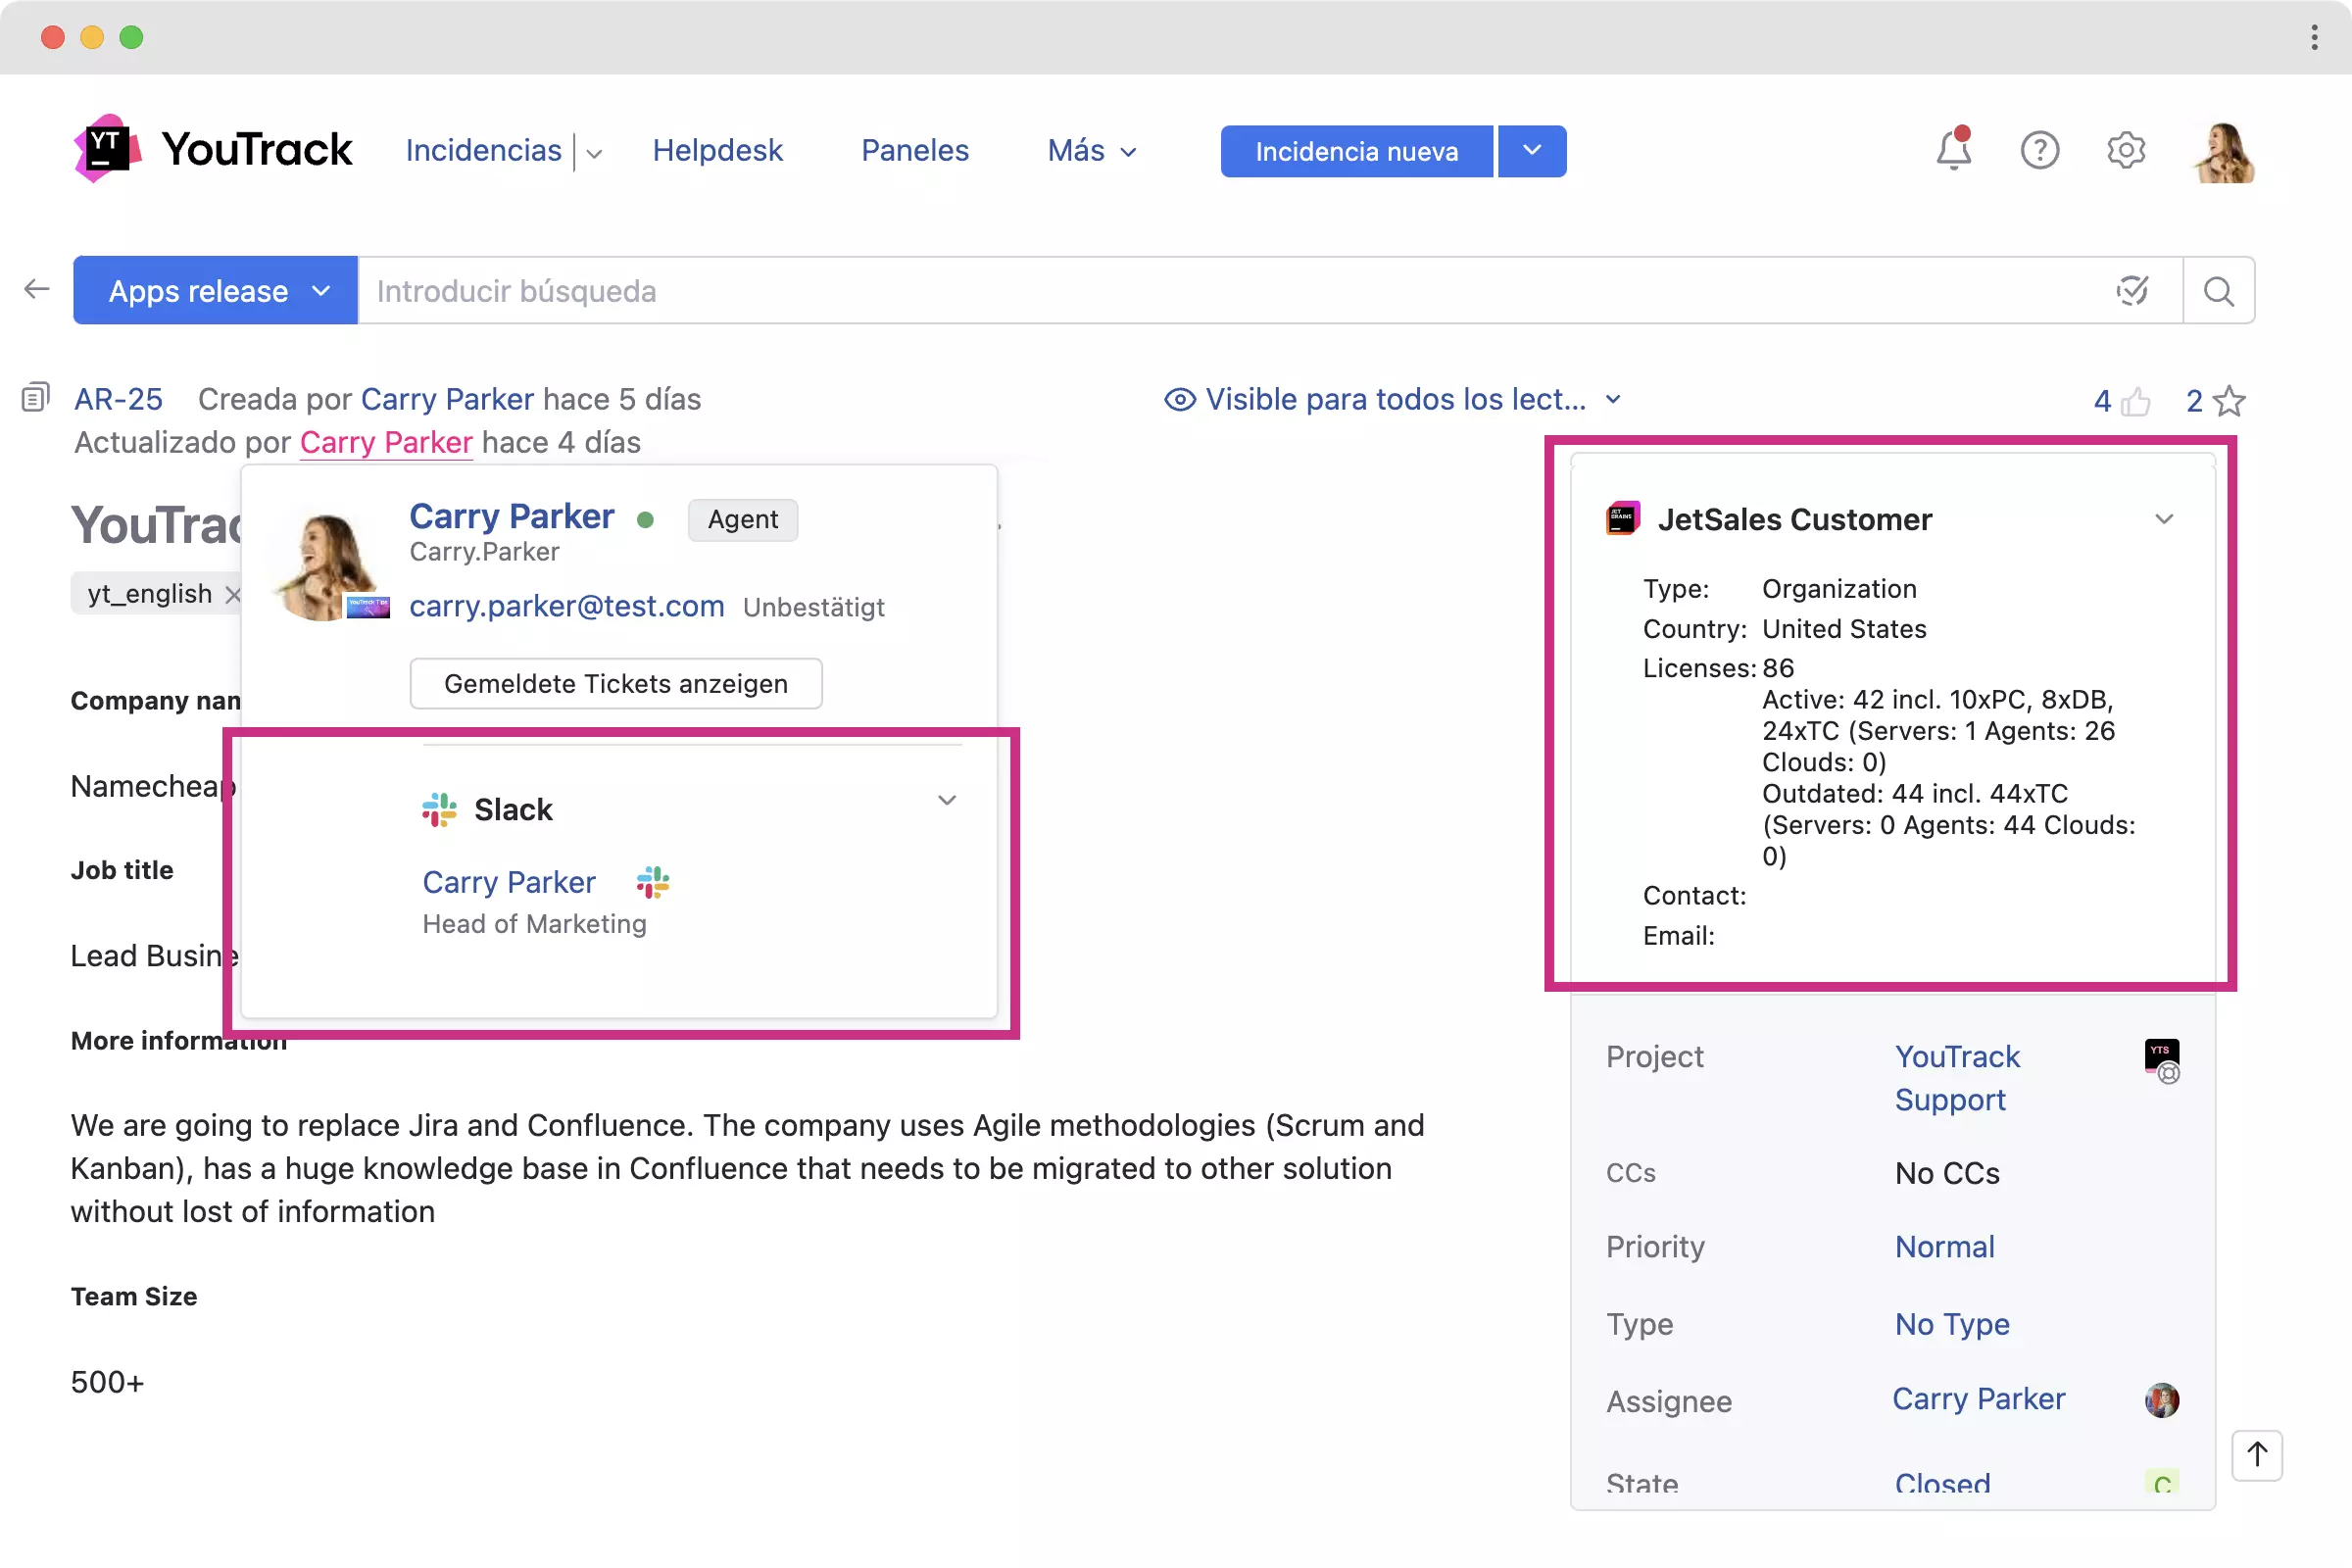This screenshot has width=2352, height=1568.
Task: Click the search magnifier icon
Action: pos(2218,291)
